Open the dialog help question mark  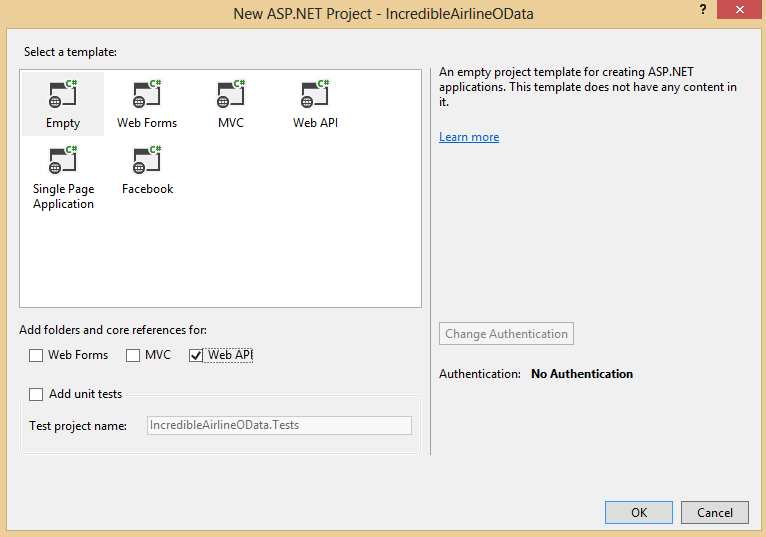point(702,9)
